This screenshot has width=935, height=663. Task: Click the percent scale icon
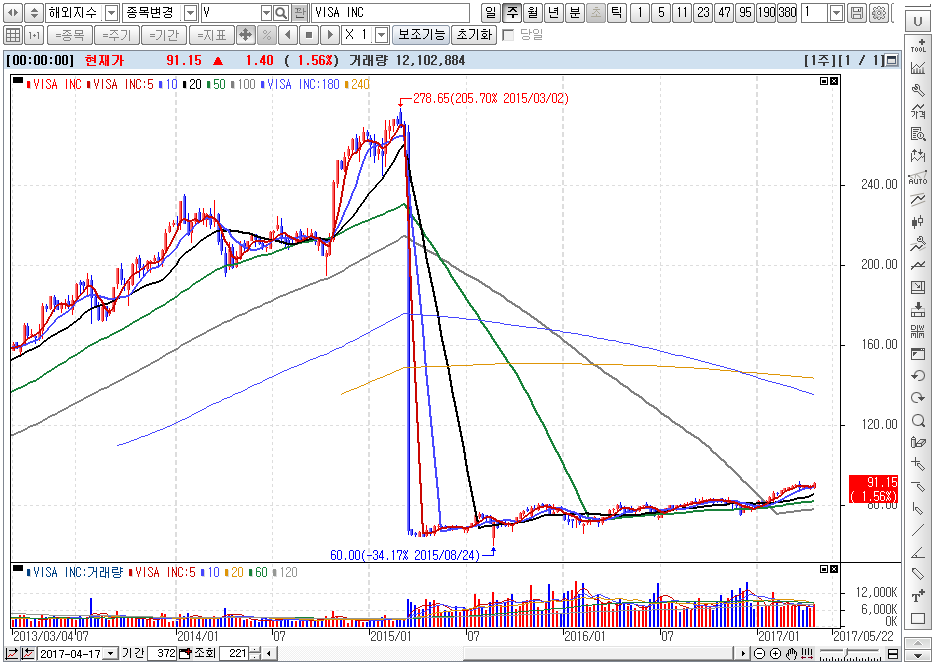pos(267,35)
